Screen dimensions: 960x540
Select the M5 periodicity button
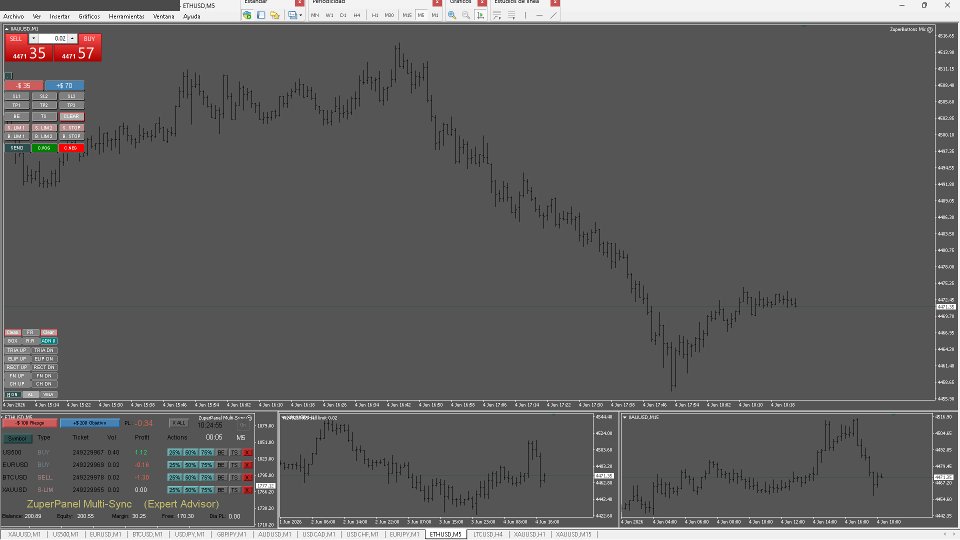coord(421,15)
